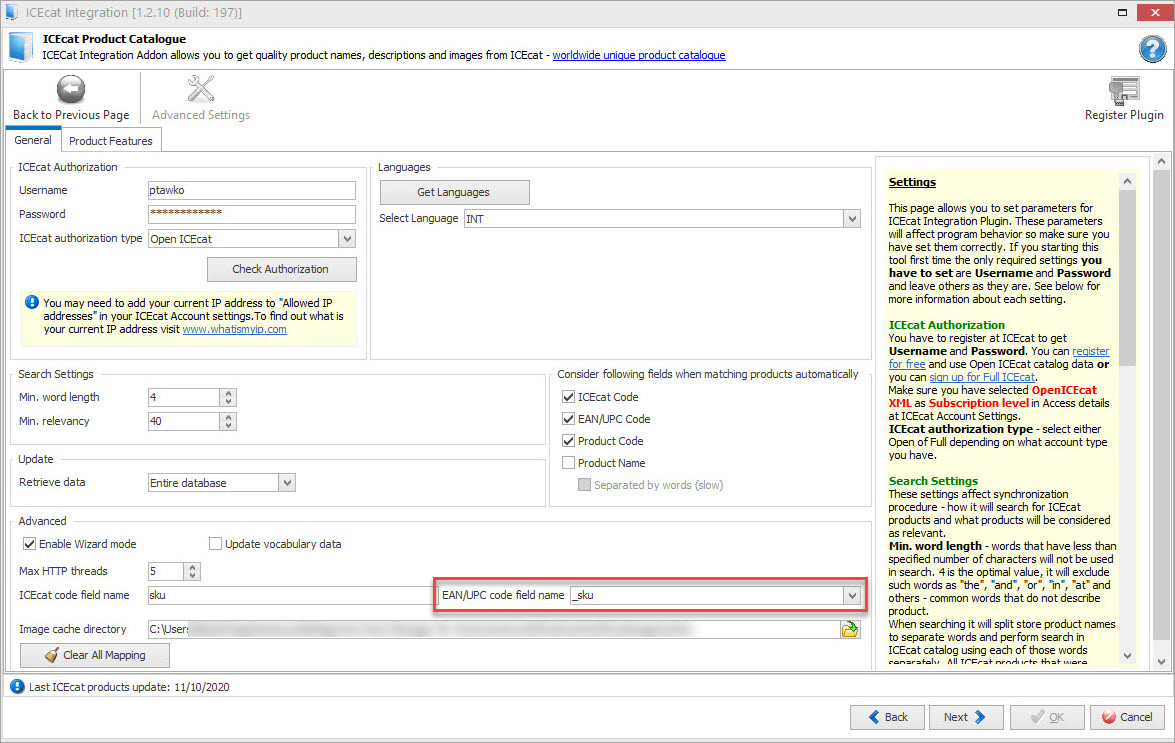Click the Username input field
1175x743 pixels.
pos(252,190)
